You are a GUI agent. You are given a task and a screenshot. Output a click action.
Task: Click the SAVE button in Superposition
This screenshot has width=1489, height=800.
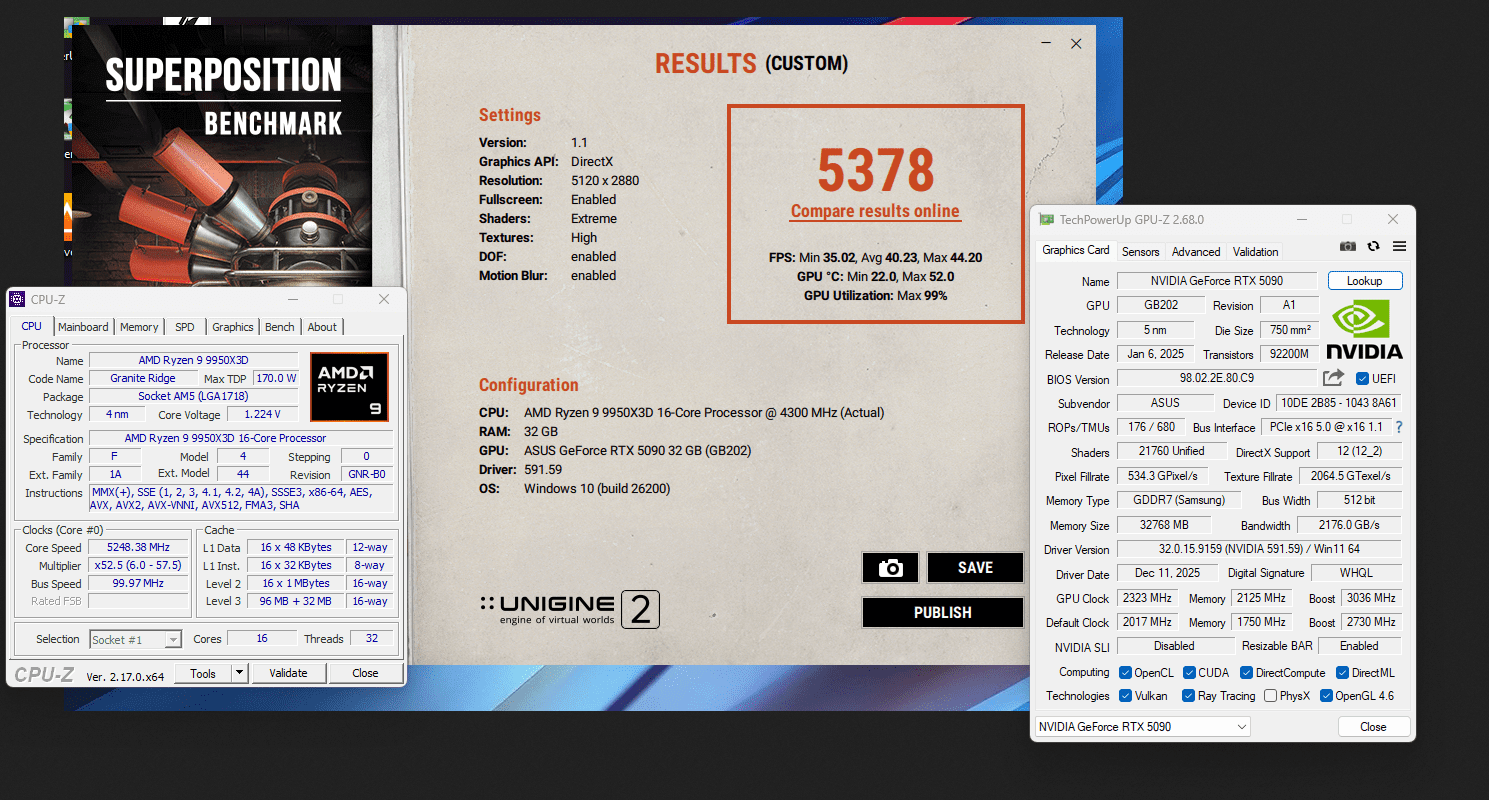[975, 568]
